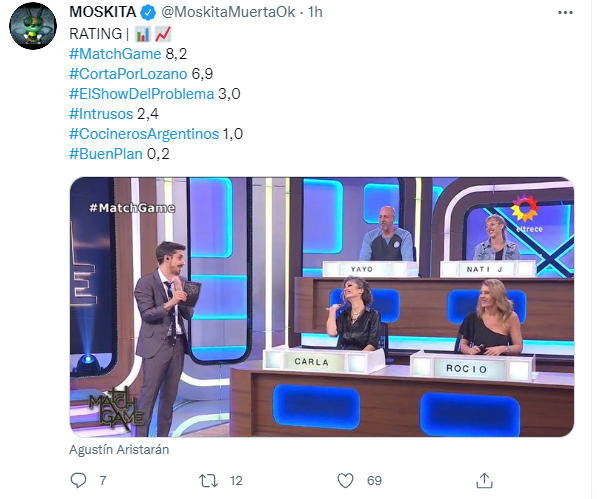
Task: Open the three-dot more options menu
Action: tap(565, 13)
